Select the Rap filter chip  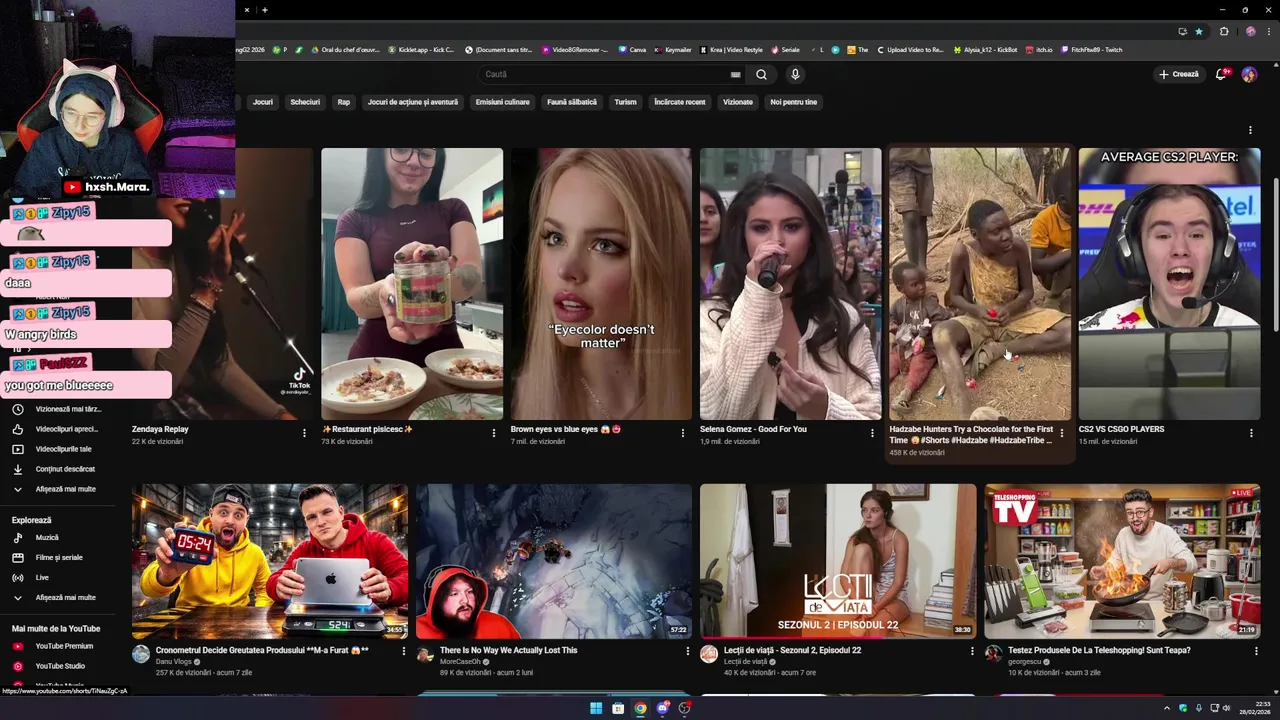coord(344,102)
